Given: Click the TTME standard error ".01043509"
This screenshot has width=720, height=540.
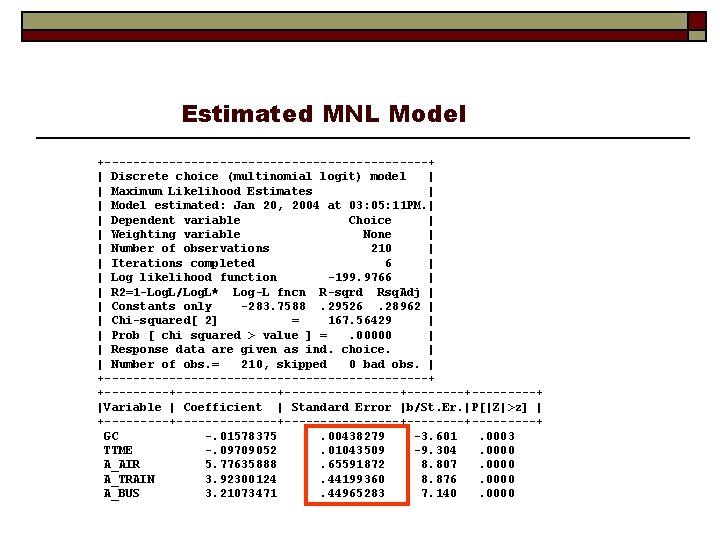Looking at the screenshot, I should pos(352,450).
